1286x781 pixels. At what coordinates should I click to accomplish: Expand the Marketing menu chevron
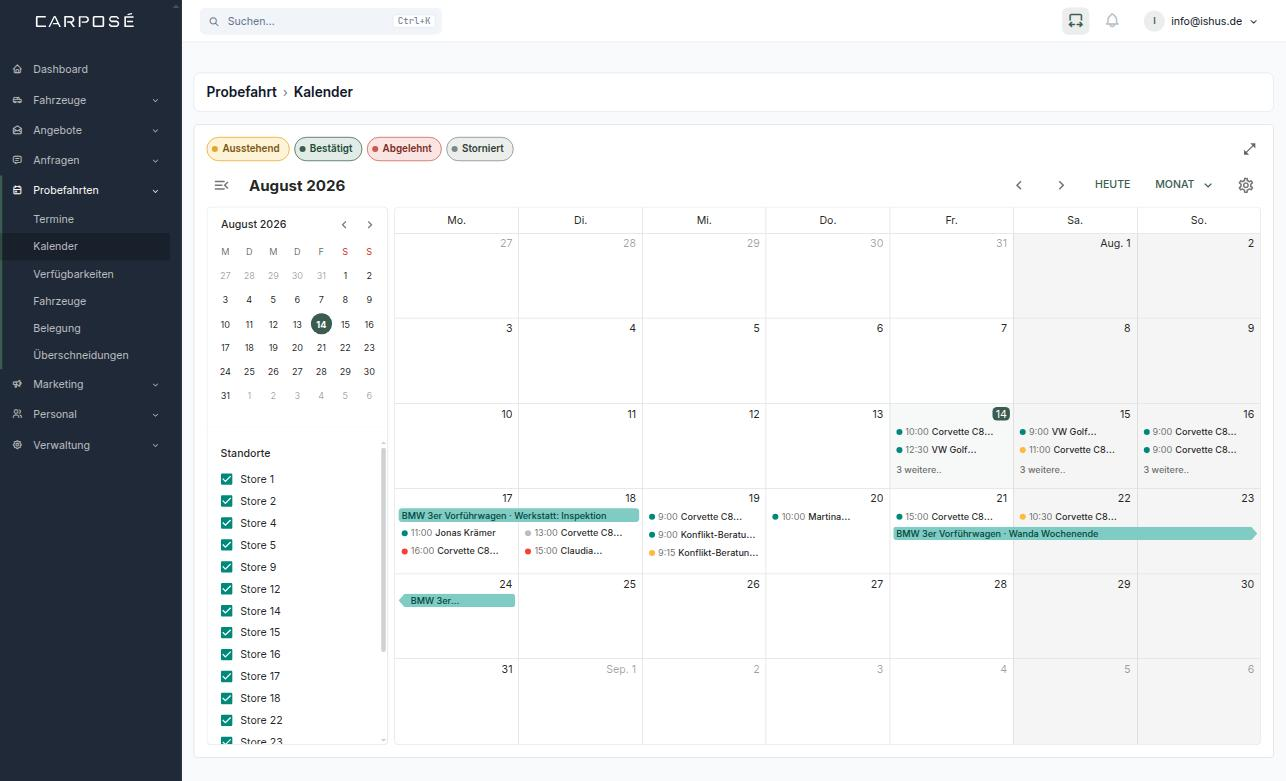point(155,384)
